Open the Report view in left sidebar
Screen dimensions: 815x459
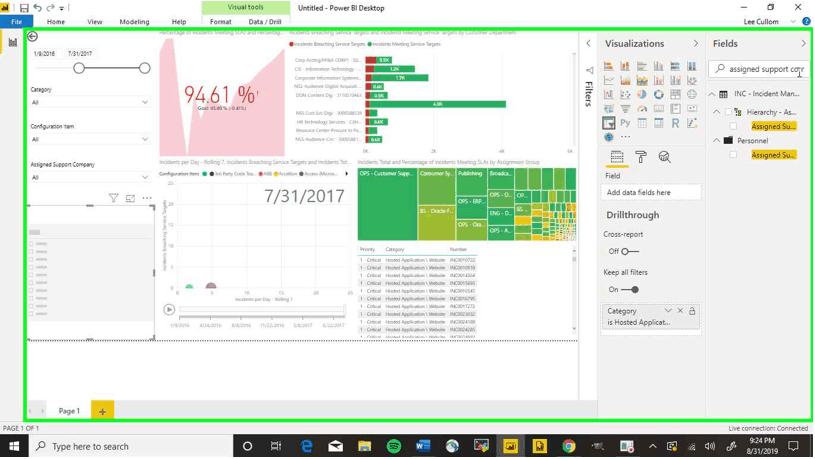click(13, 42)
